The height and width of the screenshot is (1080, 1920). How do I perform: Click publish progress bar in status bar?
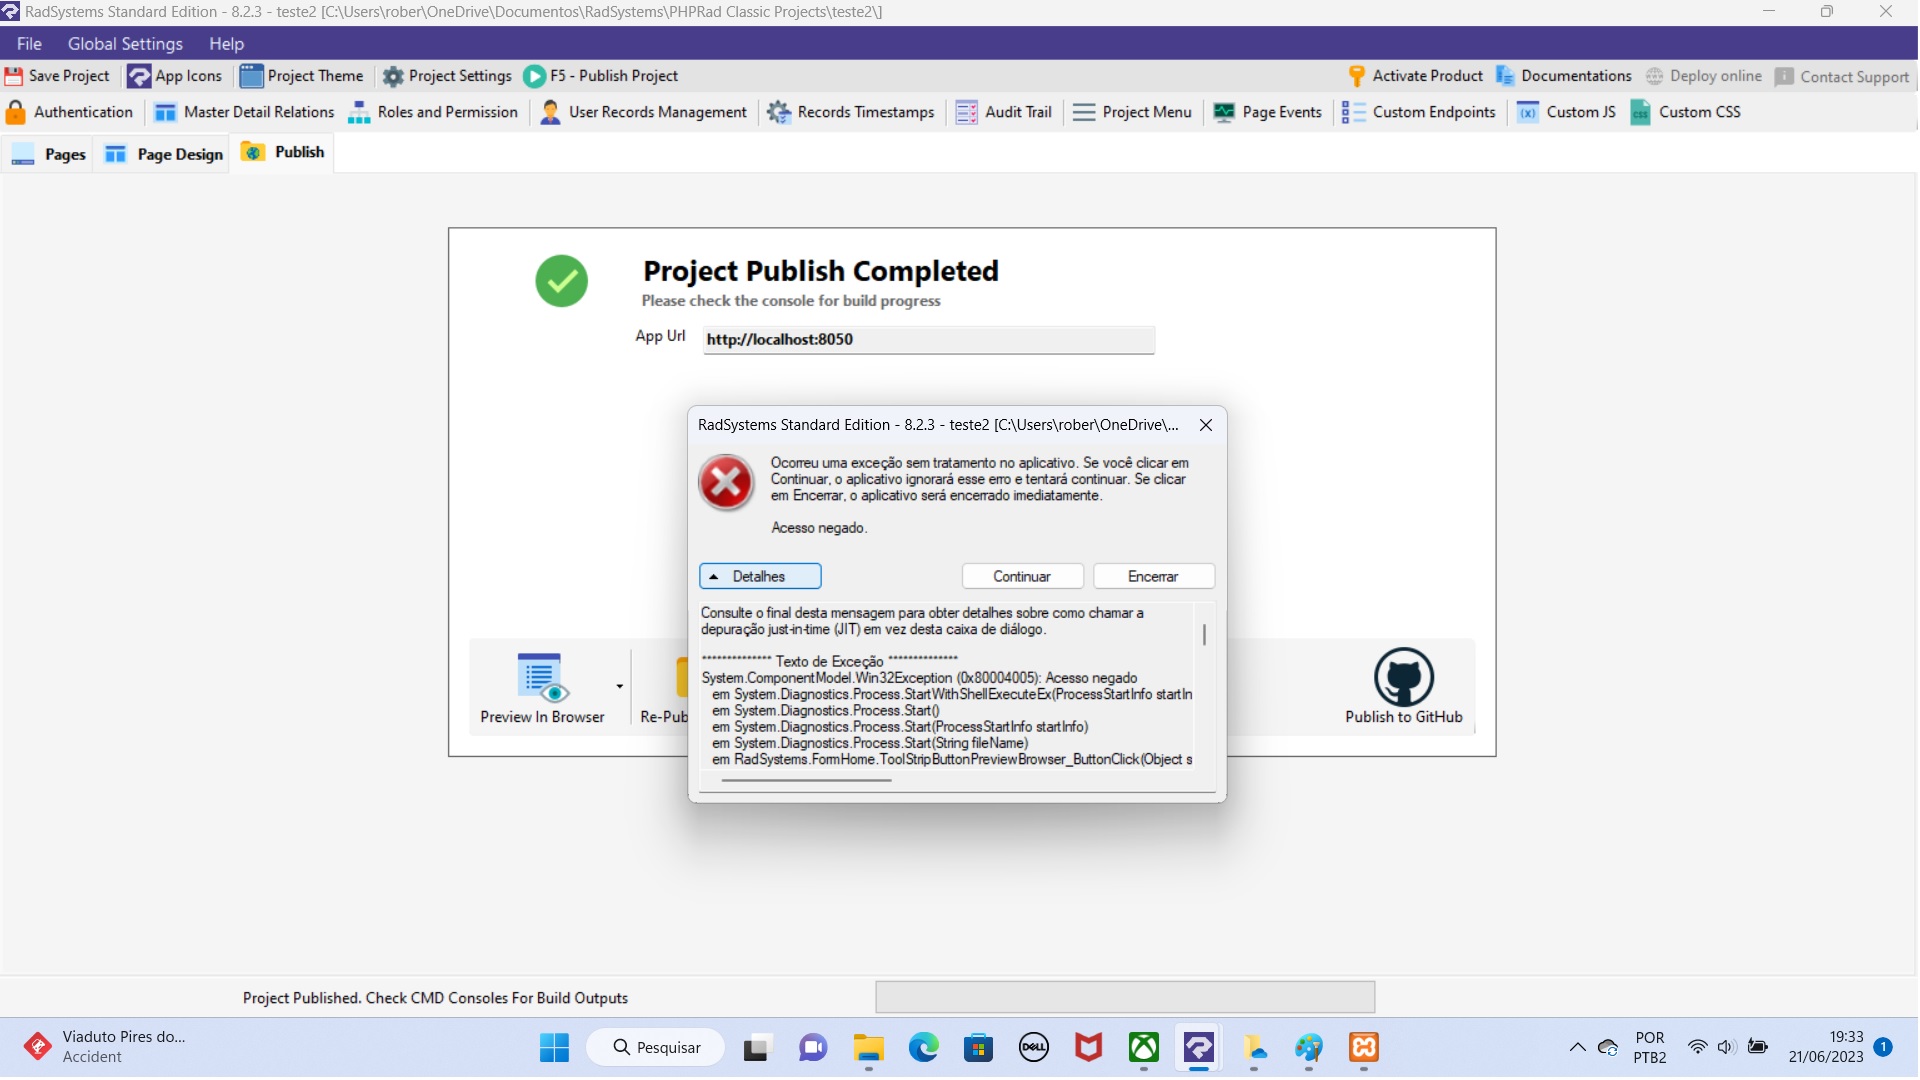1125,998
